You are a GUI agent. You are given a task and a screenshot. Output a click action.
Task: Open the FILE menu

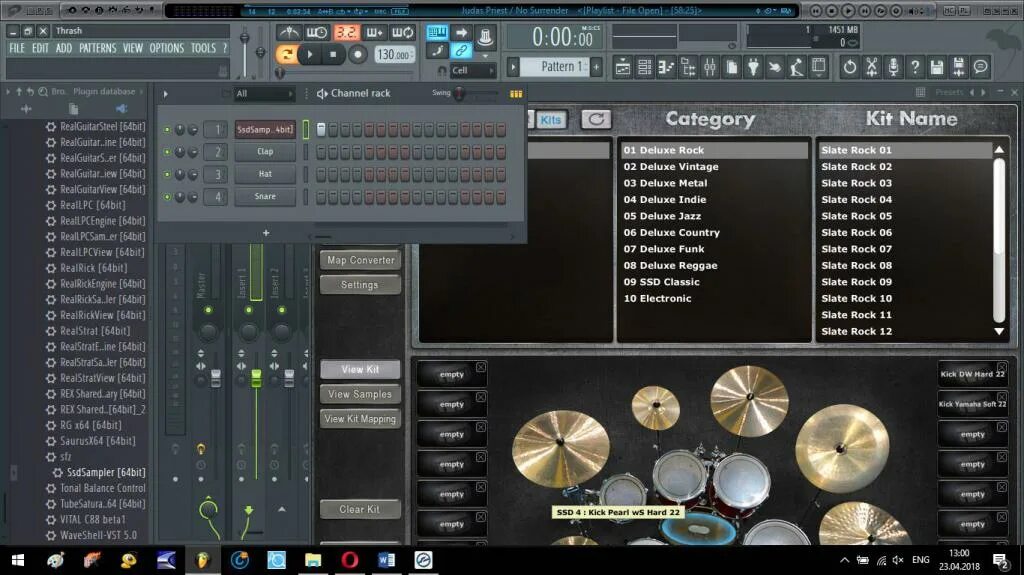16,48
